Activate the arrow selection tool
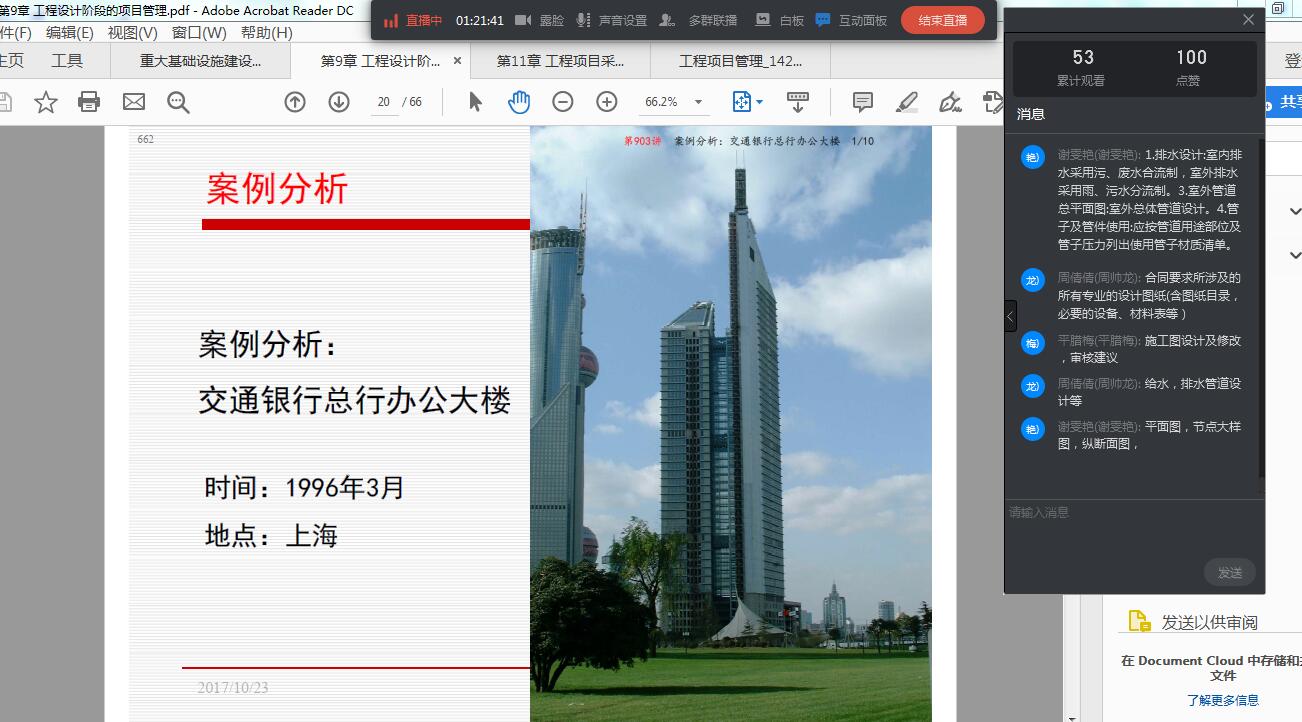 pyautogui.click(x=475, y=102)
